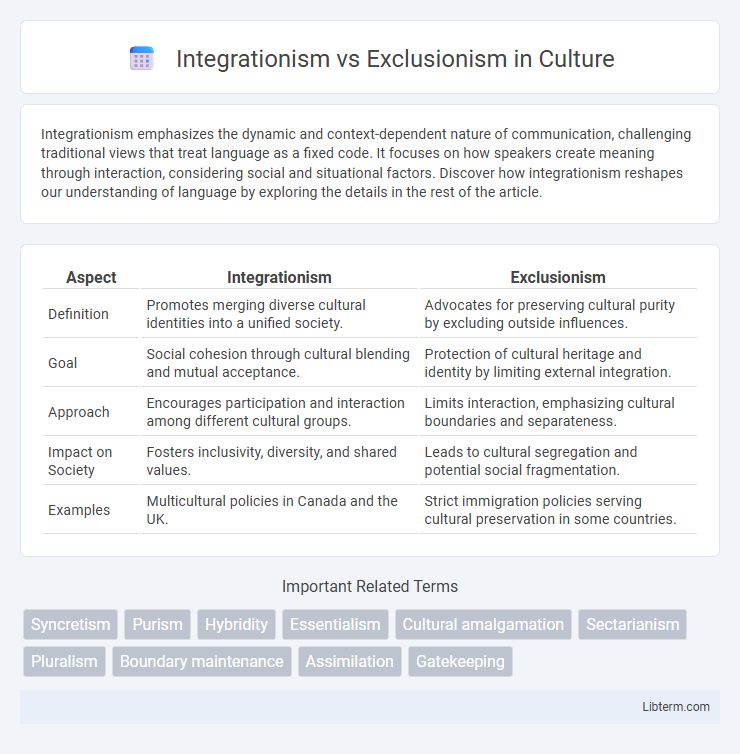Select the Pluralism term tag

[x=64, y=661]
